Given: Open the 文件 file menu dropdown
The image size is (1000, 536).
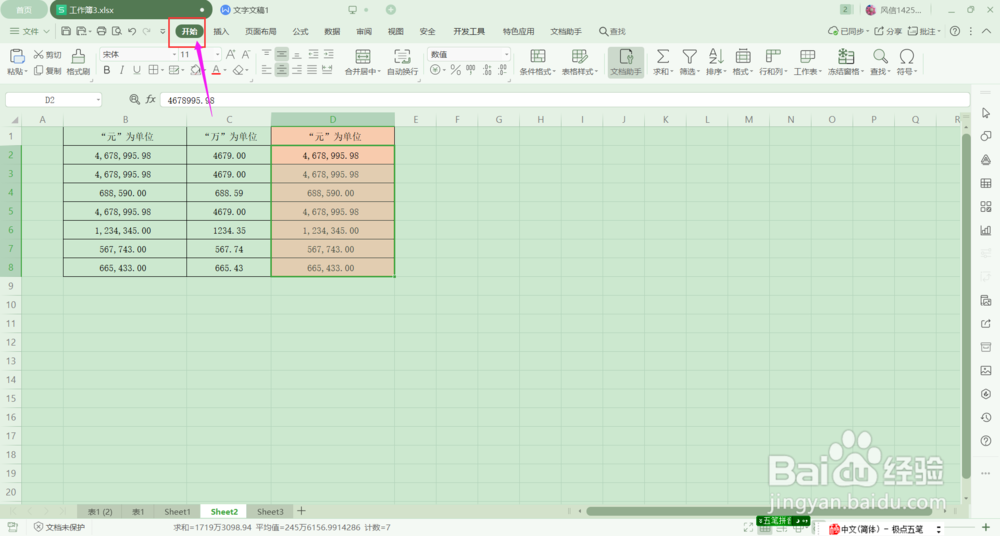Looking at the screenshot, I should point(29,31).
